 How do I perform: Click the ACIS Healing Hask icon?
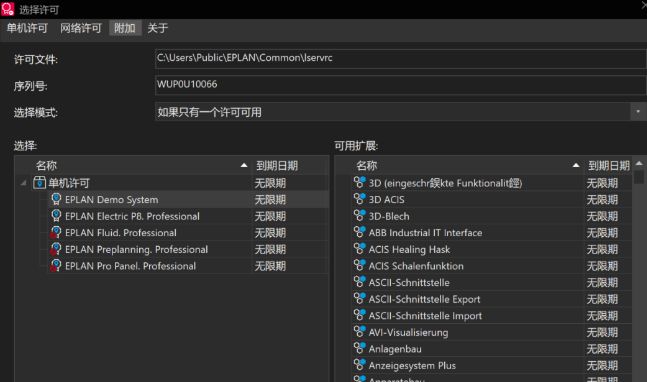359,248
